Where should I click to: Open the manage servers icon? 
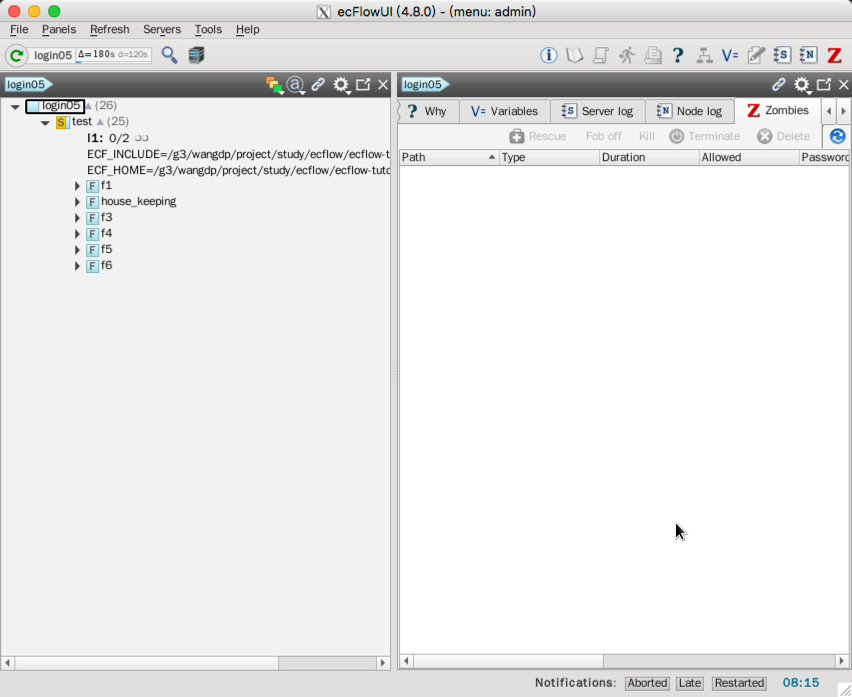pos(196,55)
